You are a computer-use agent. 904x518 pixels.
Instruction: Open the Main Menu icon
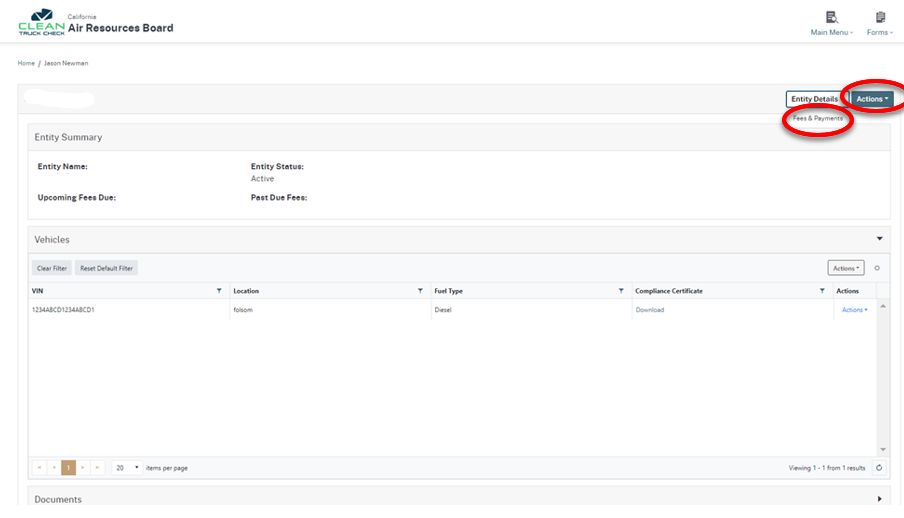click(x=831, y=17)
